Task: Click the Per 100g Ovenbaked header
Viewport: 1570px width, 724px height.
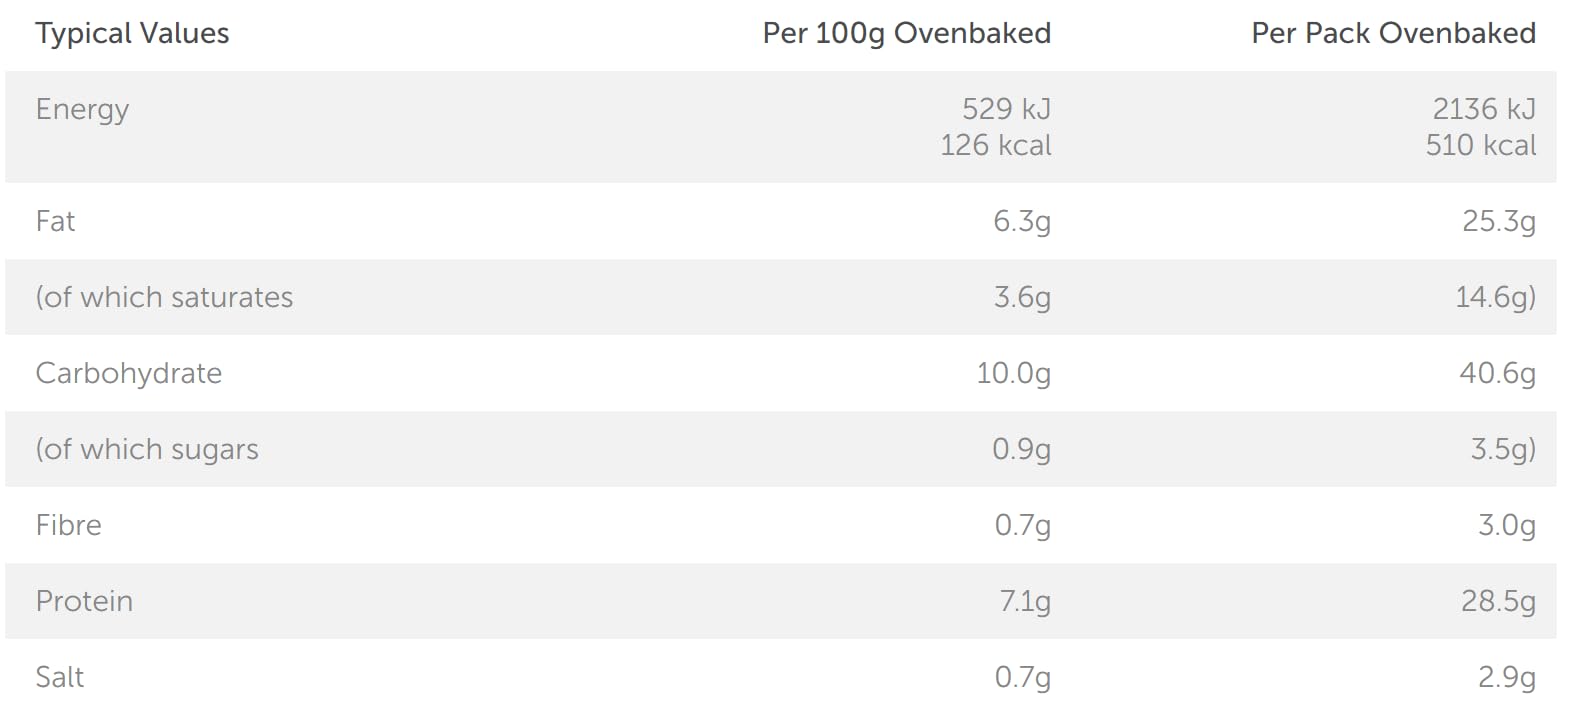Action: (906, 34)
